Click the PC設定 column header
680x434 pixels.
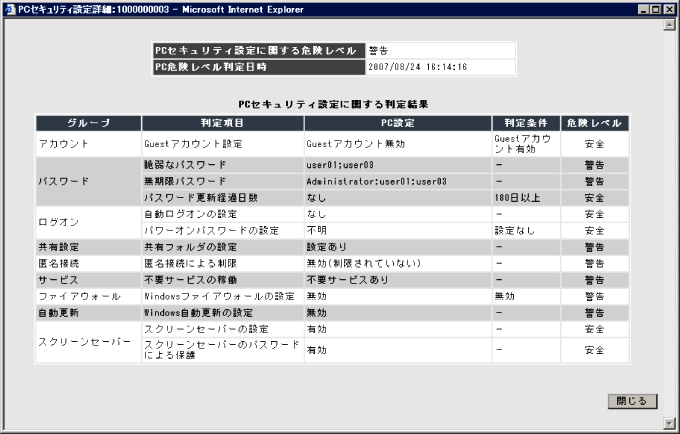398,123
